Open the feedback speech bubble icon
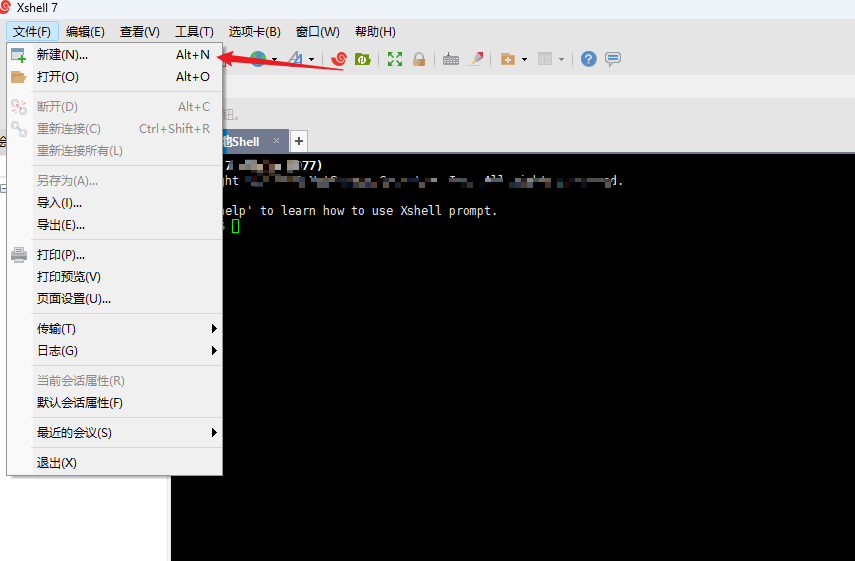855x561 pixels. [613, 59]
